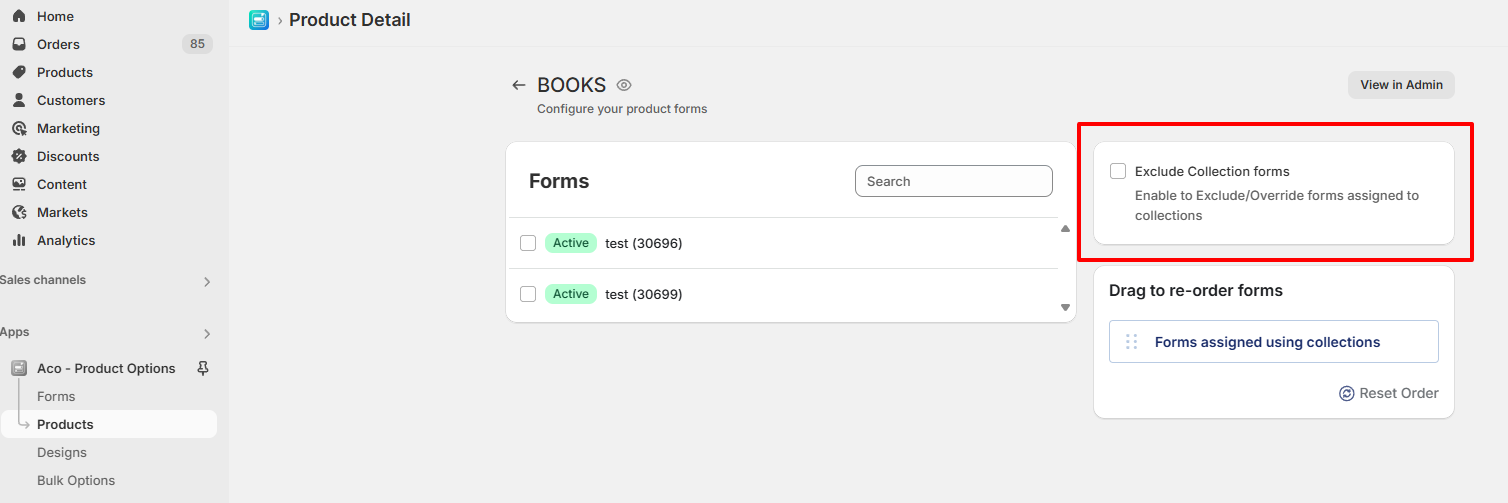Click the drag handle on Forms assigned using collections
Image resolution: width=1508 pixels, height=503 pixels.
pyautogui.click(x=1132, y=342)
